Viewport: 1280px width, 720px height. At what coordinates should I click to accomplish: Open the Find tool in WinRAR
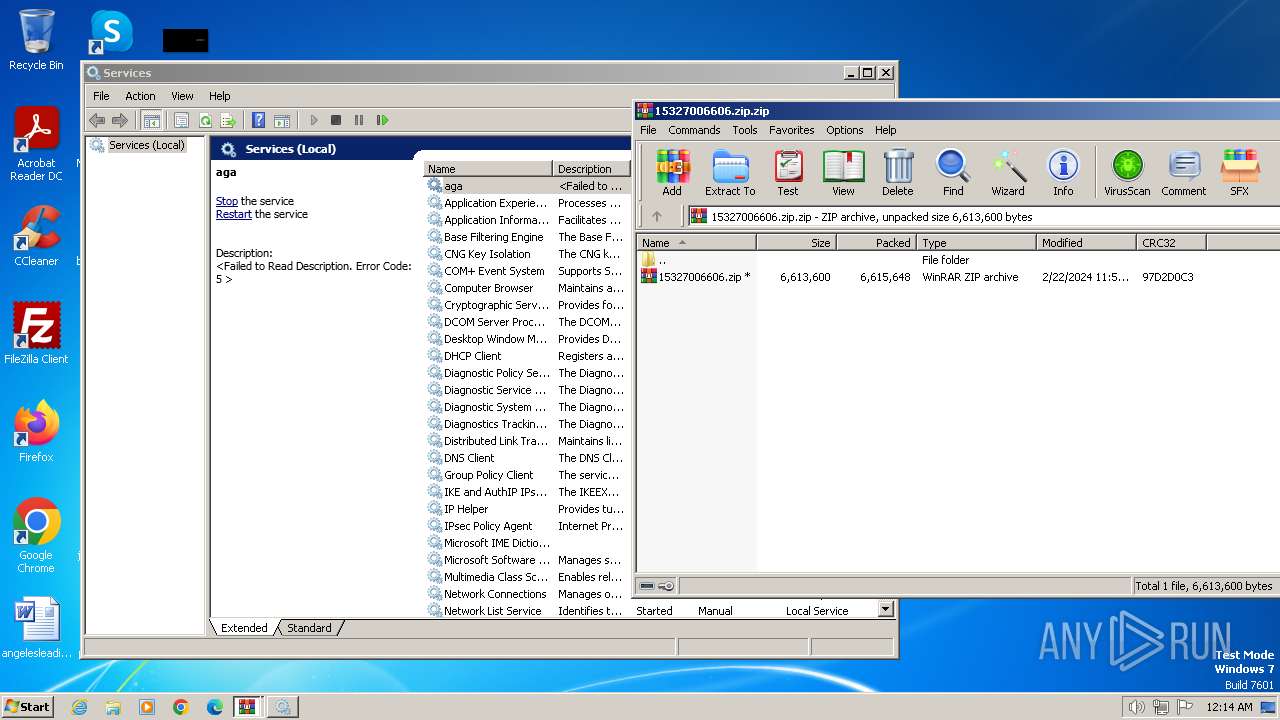[953, 173]
